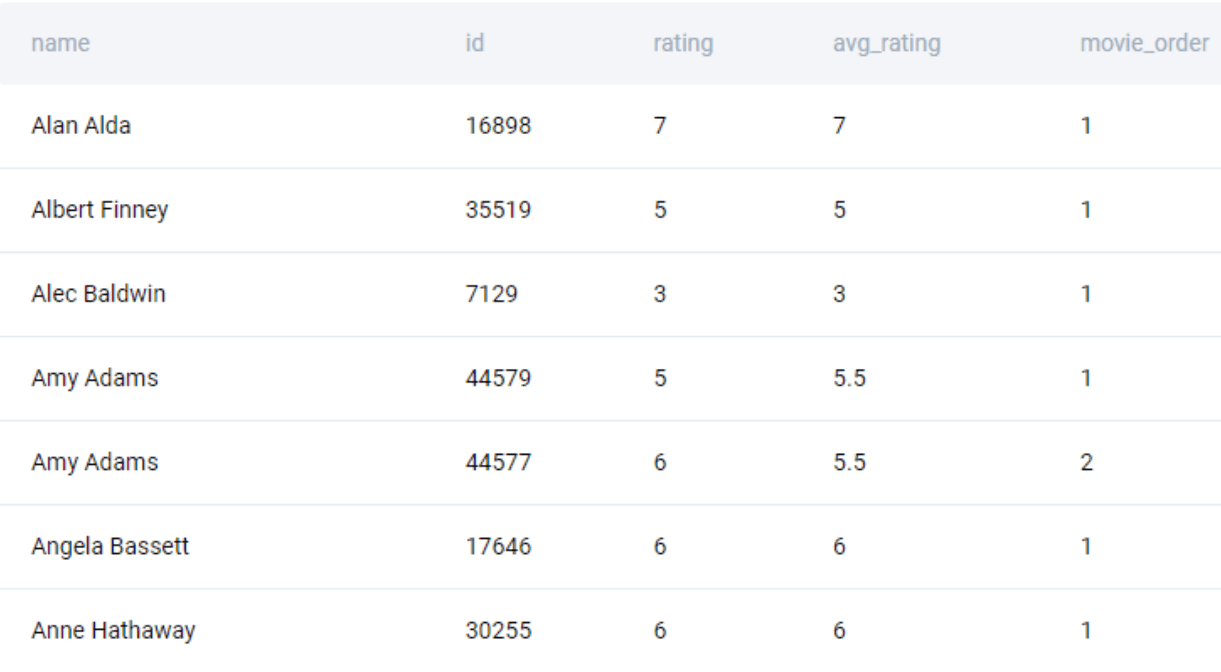The height and width of the screenshot is (672, 1221).
Task: Select id cell 7129
Action: tap(492, 294)
